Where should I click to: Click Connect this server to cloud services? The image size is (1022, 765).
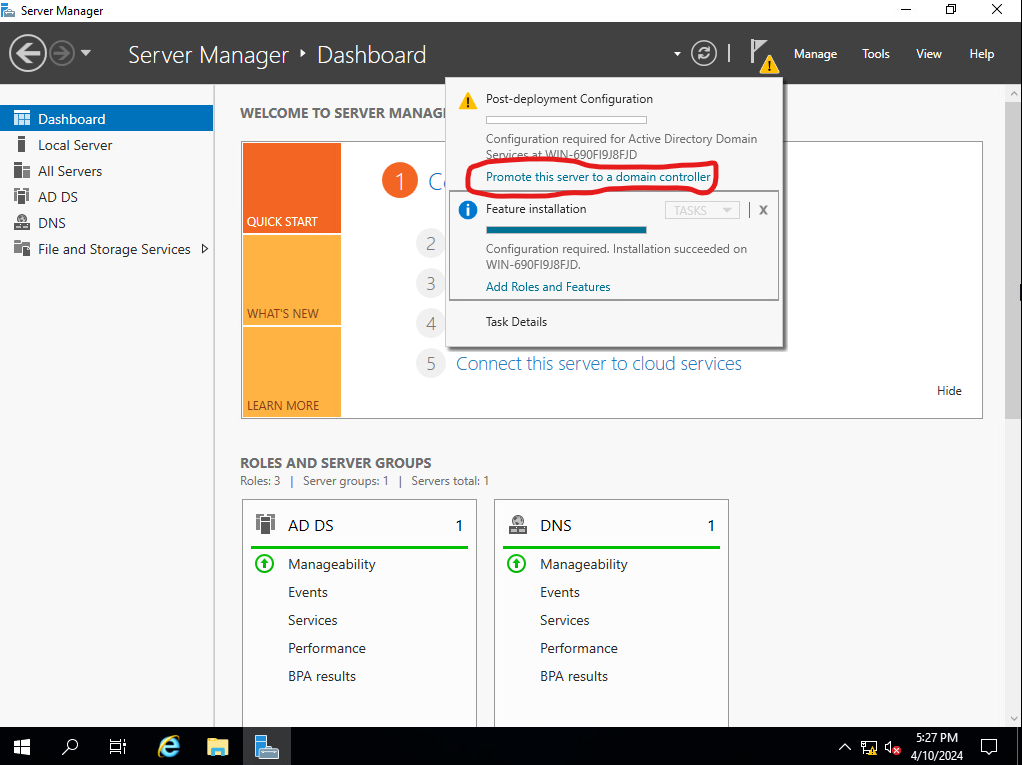click(598, 364)
